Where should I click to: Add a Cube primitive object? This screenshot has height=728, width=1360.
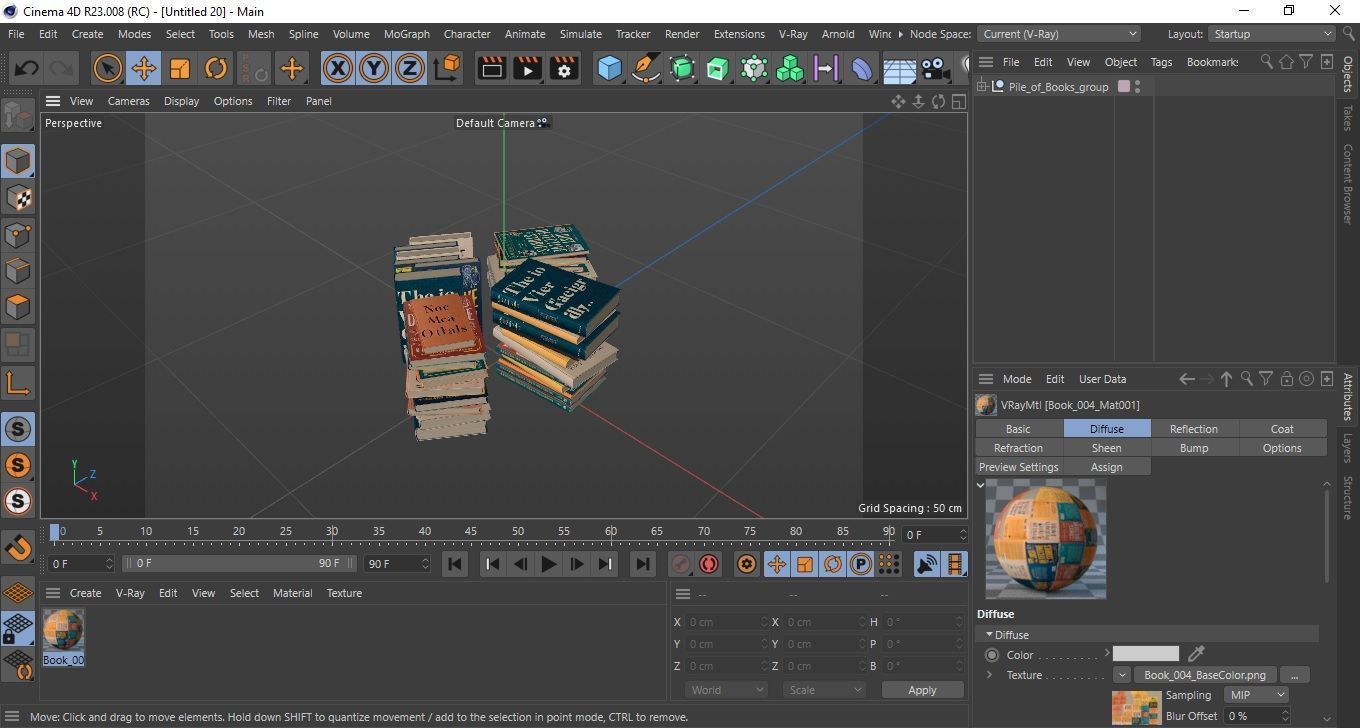[x=609, y=69]
